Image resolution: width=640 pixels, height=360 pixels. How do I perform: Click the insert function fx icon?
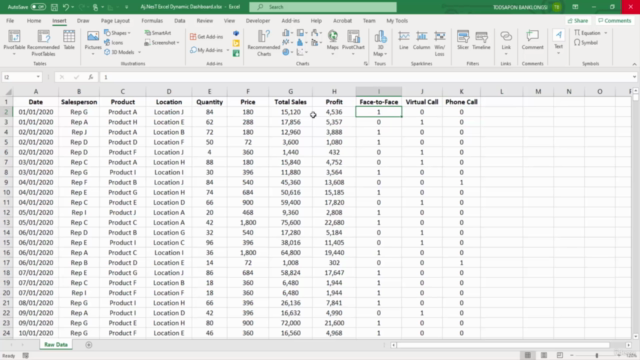tap(91, 77)
